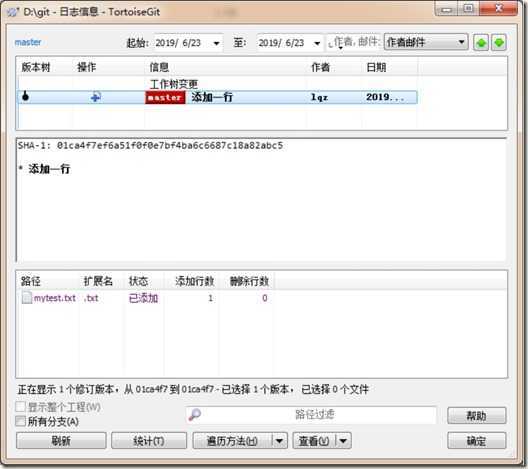The image size is (528, 469).
Task: Click the green up arrow button
Action: 481,43
